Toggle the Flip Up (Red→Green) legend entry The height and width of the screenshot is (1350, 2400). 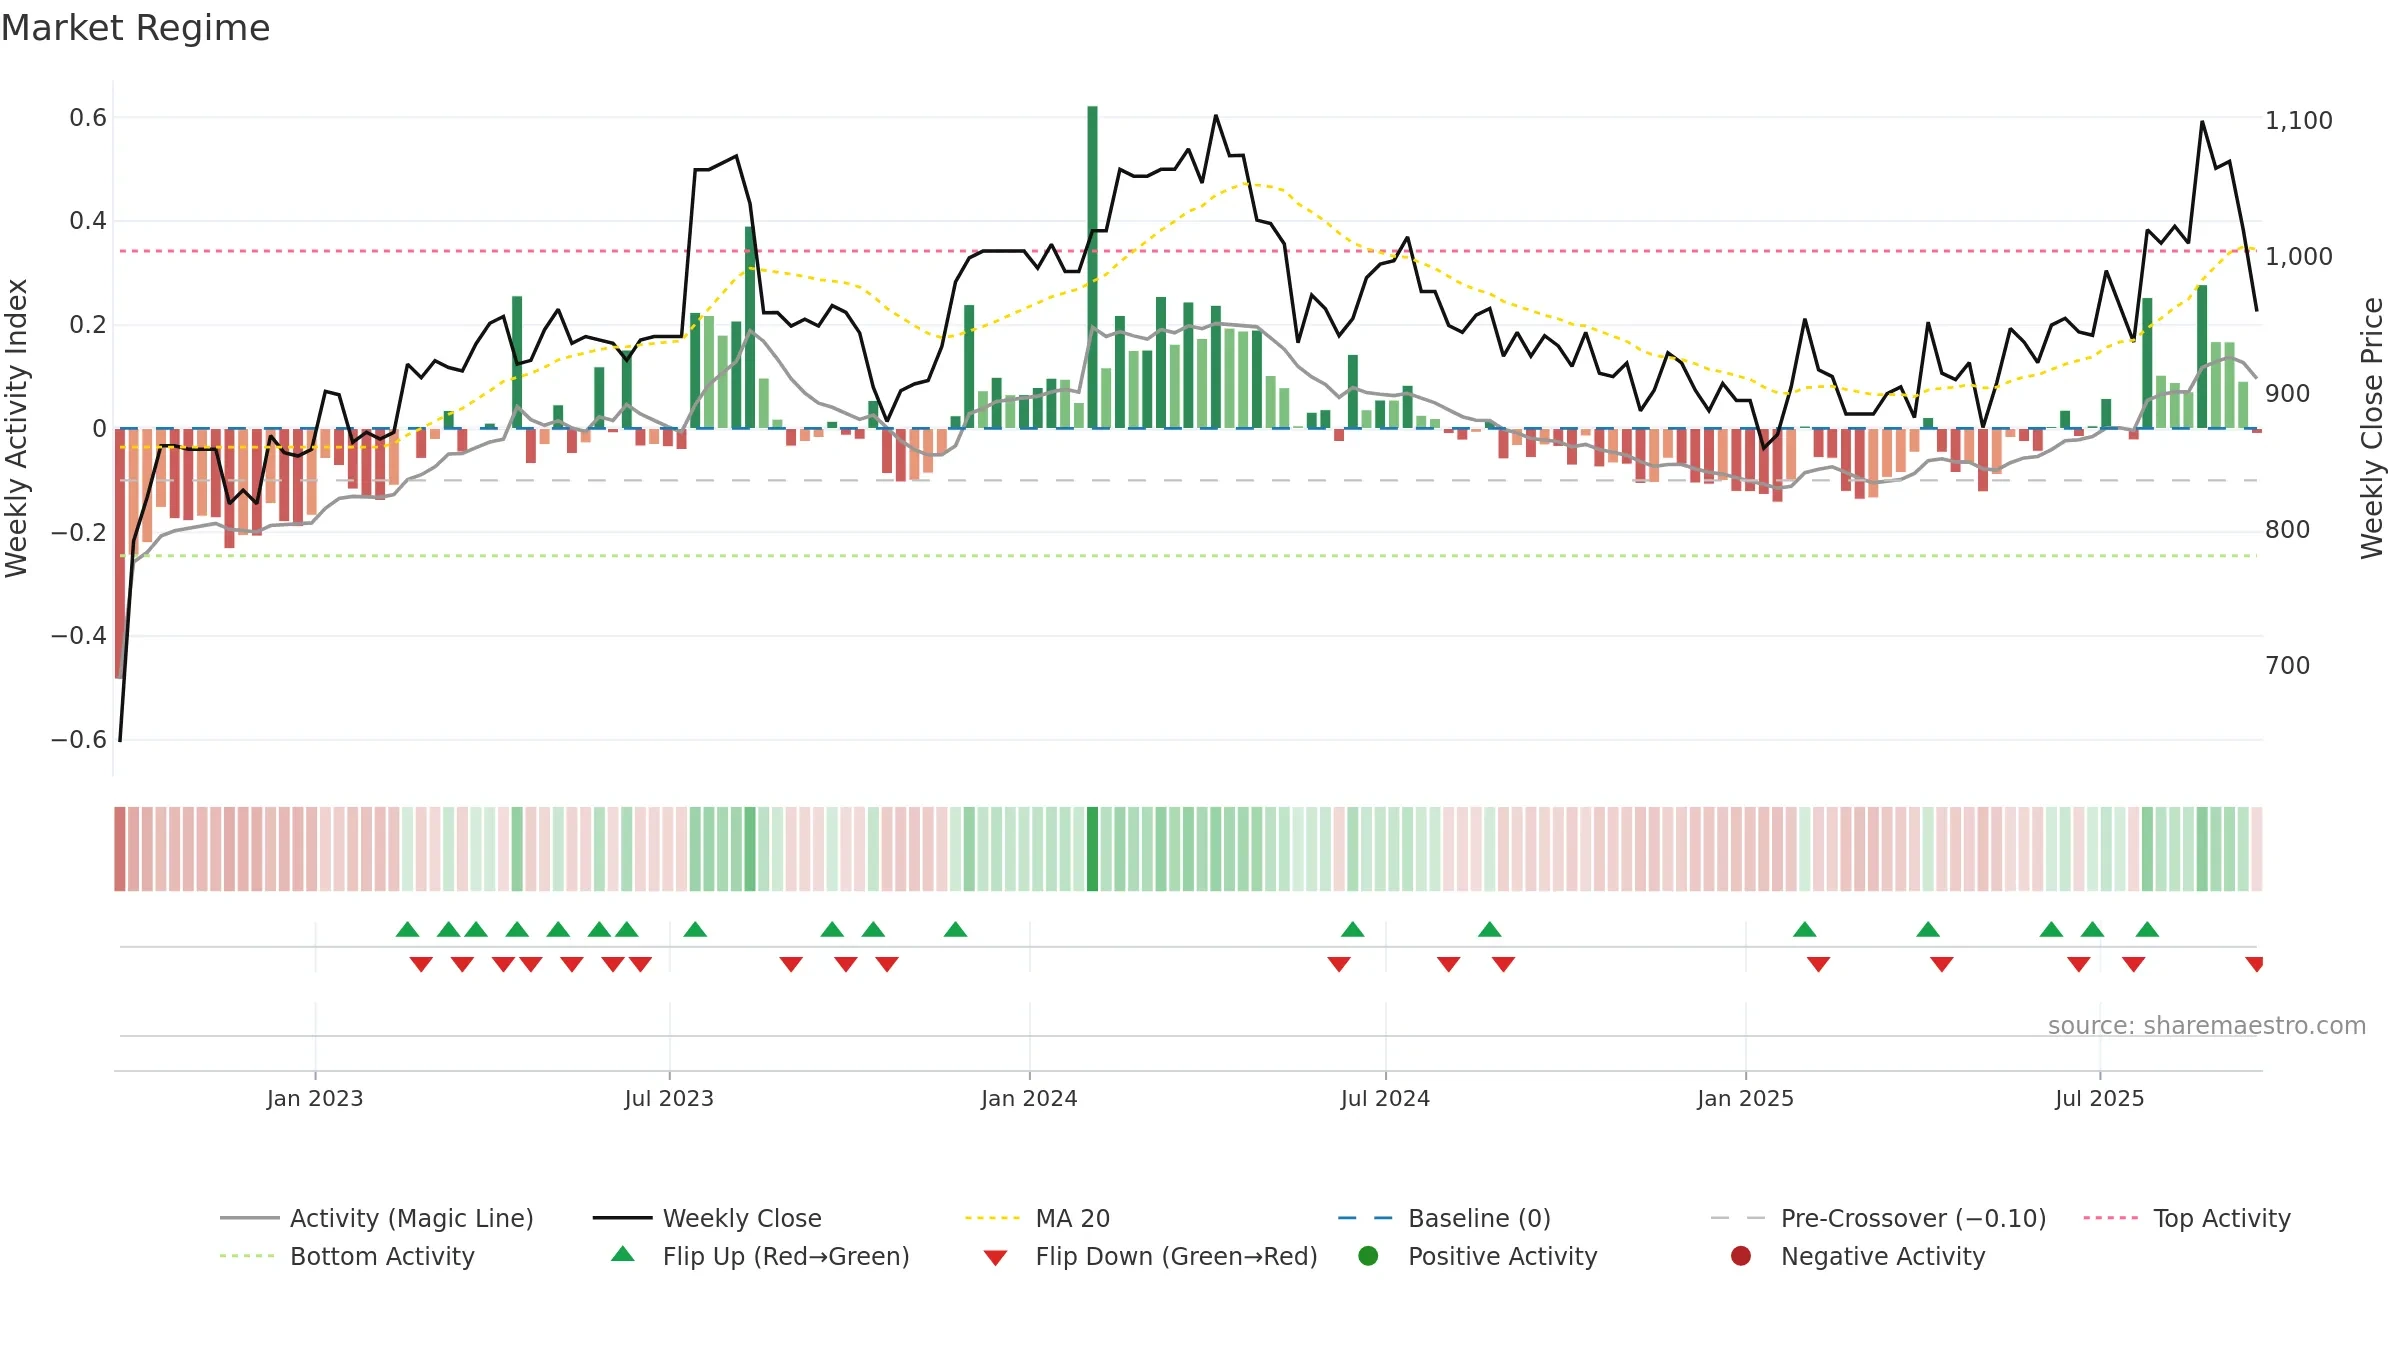click(760, 1256)
